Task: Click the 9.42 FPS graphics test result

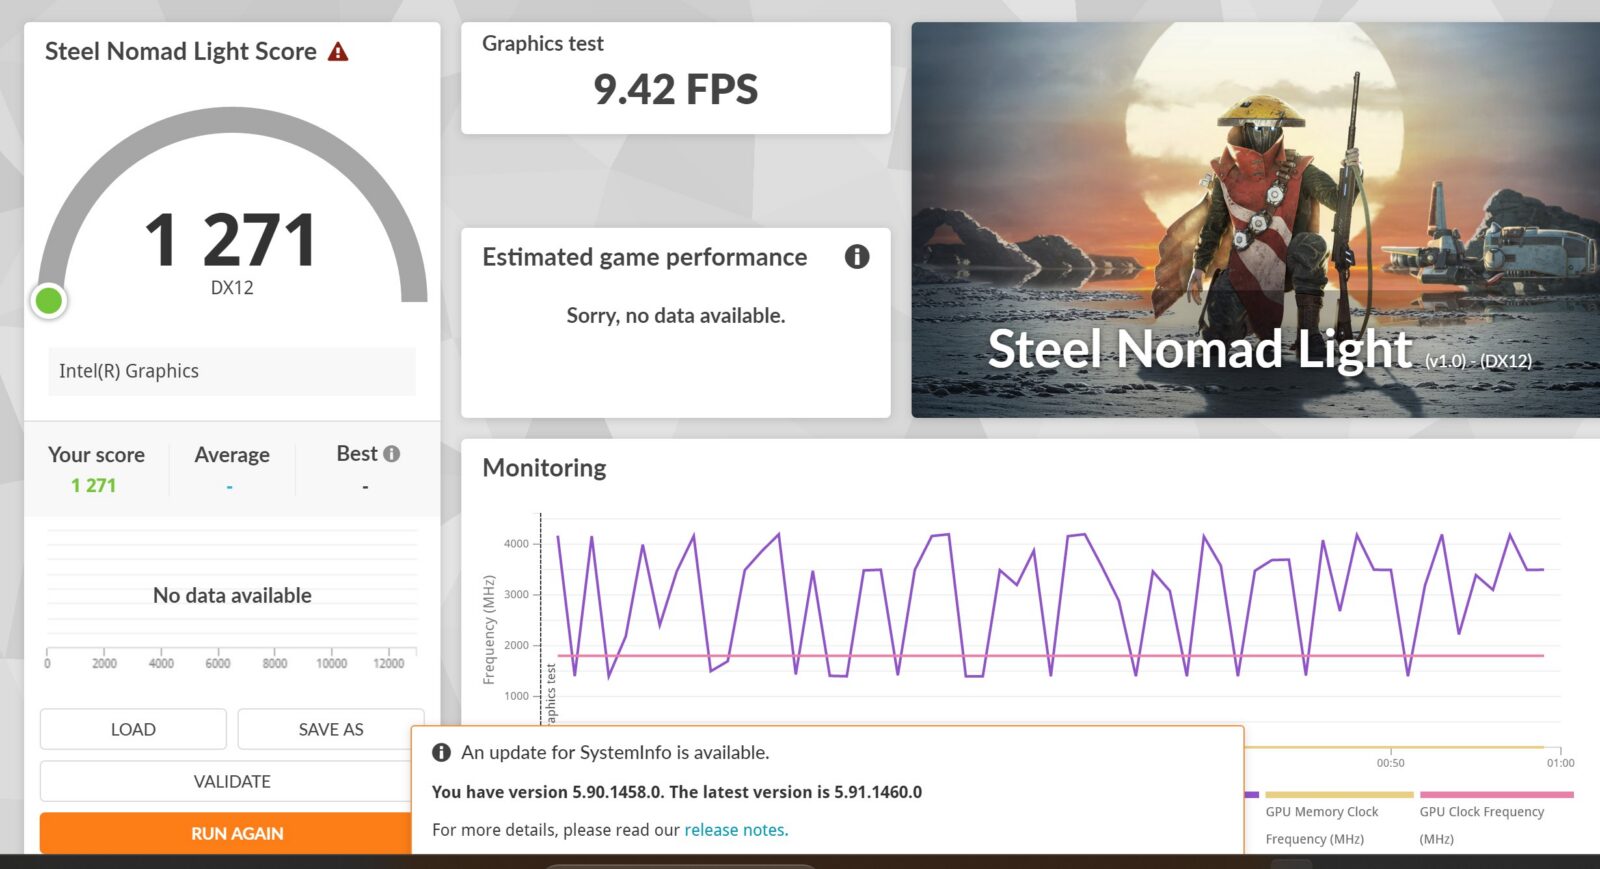Action: point(675,90)
